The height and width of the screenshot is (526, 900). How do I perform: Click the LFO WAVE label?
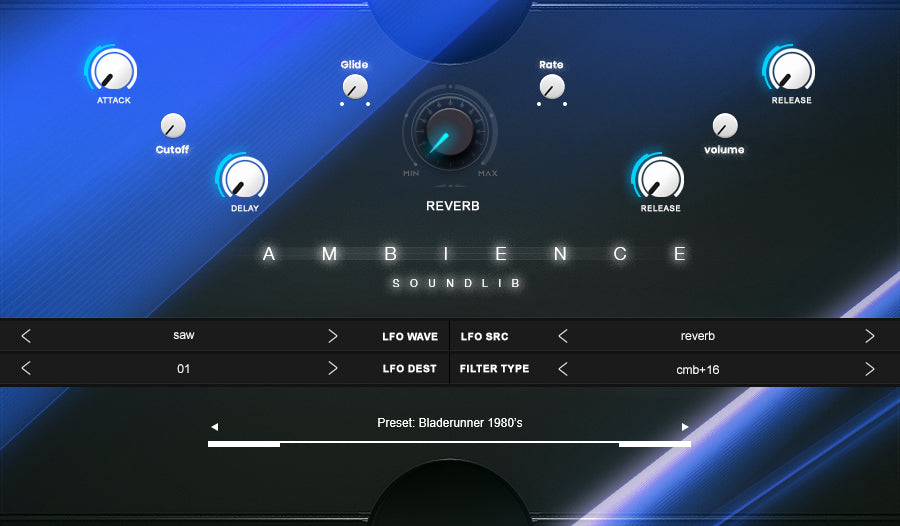coord(410,337)
